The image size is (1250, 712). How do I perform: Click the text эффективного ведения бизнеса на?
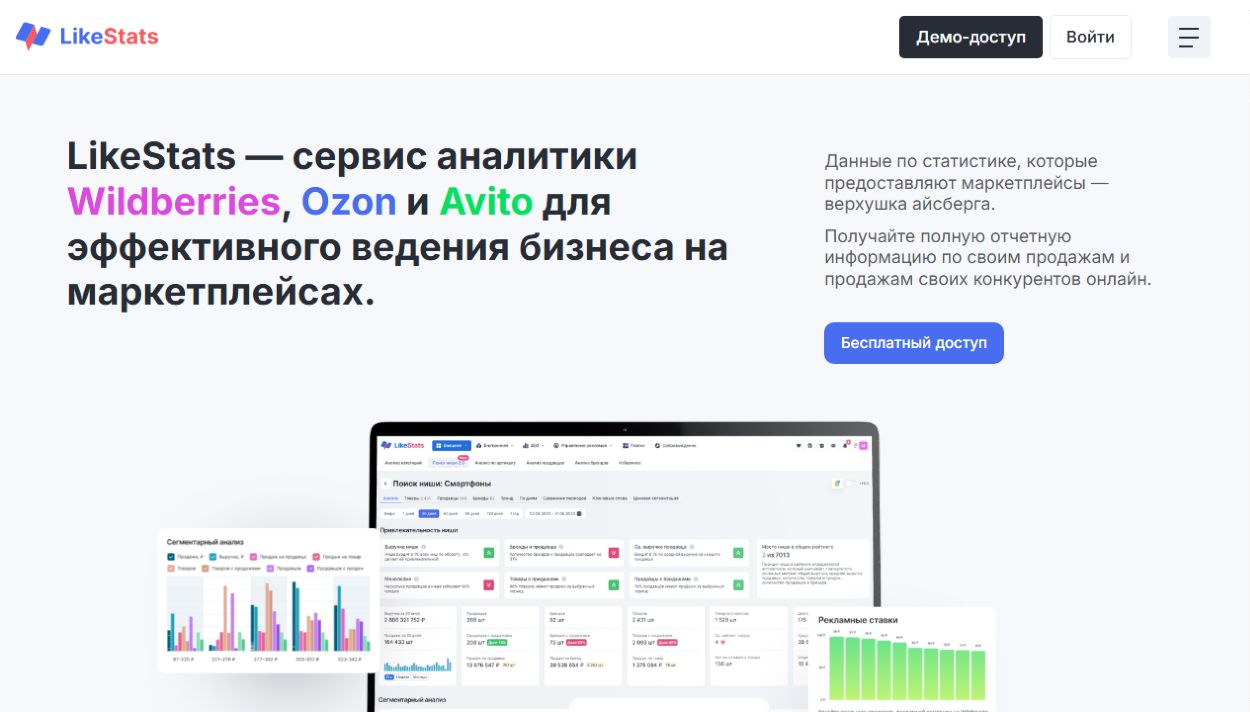pos(397,248)
